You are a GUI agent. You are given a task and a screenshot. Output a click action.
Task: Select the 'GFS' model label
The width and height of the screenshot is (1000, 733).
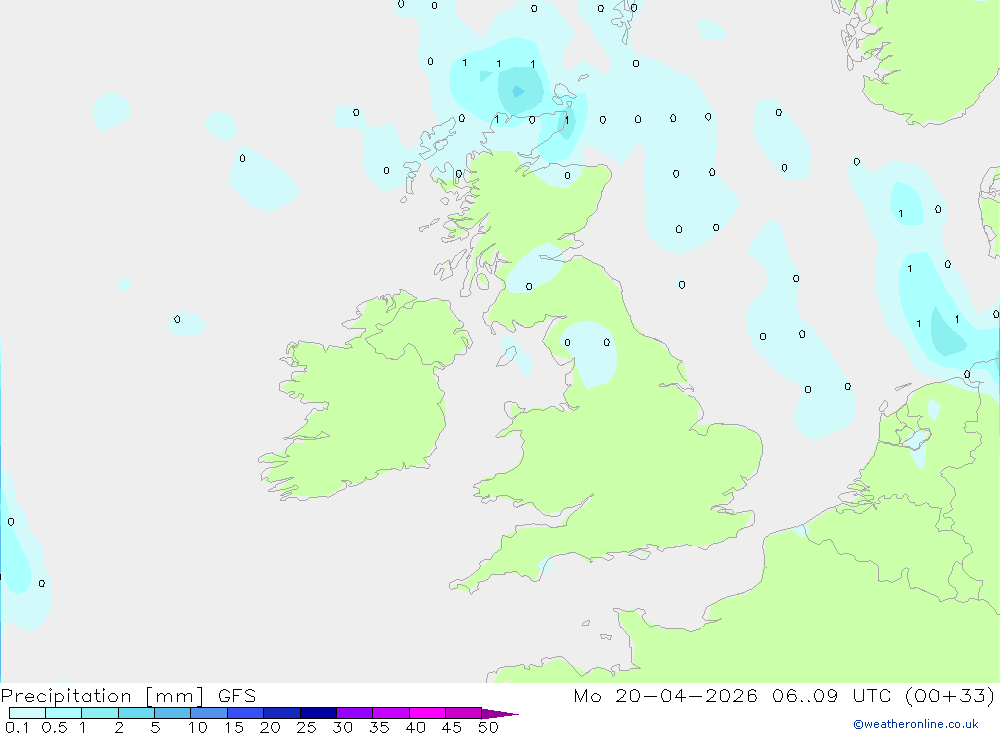tap(237, 696)
